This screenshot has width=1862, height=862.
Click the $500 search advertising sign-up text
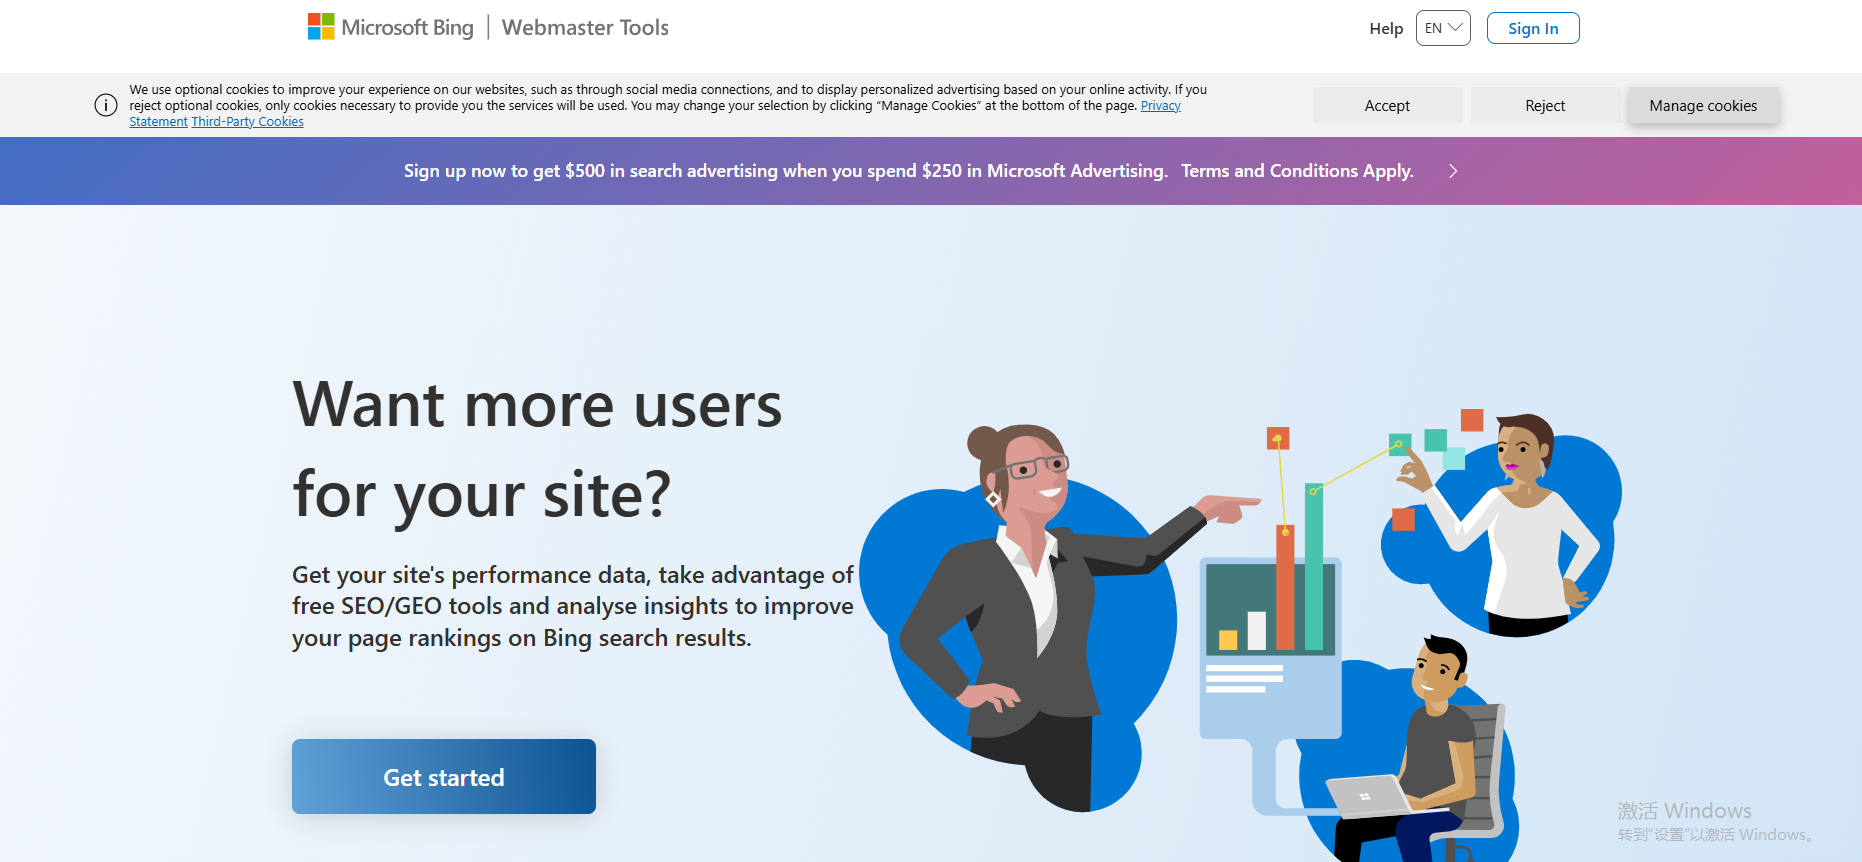(785, 171)
